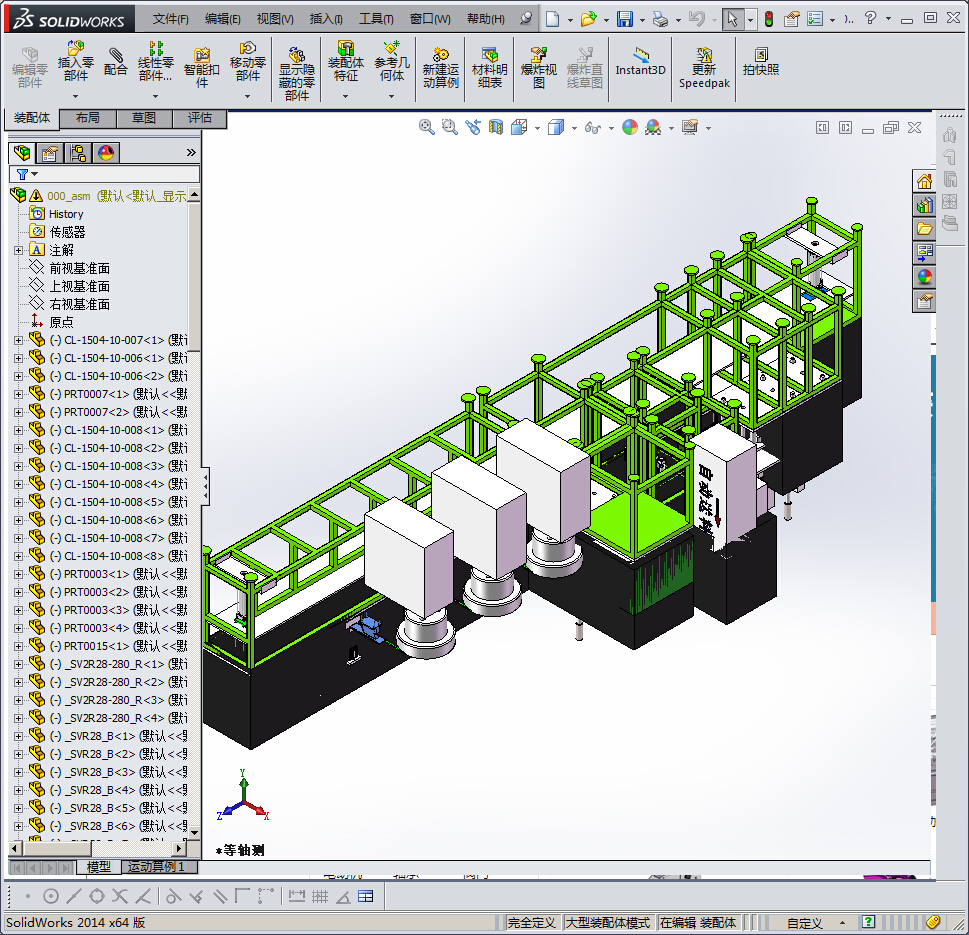Screen dimensions: 969x935
Task: Select Move Component (移动零部件) tool
Action: click(x=247, y=62)
